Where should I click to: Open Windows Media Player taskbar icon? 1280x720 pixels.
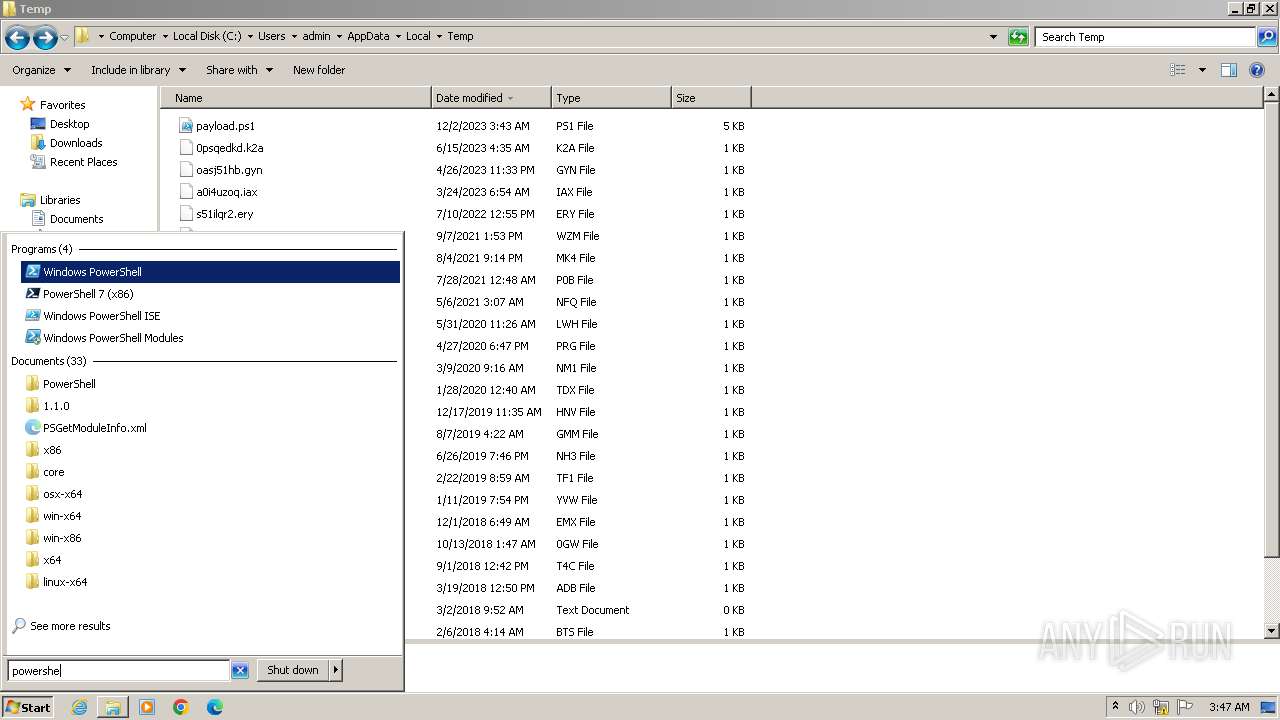point(147,707)
